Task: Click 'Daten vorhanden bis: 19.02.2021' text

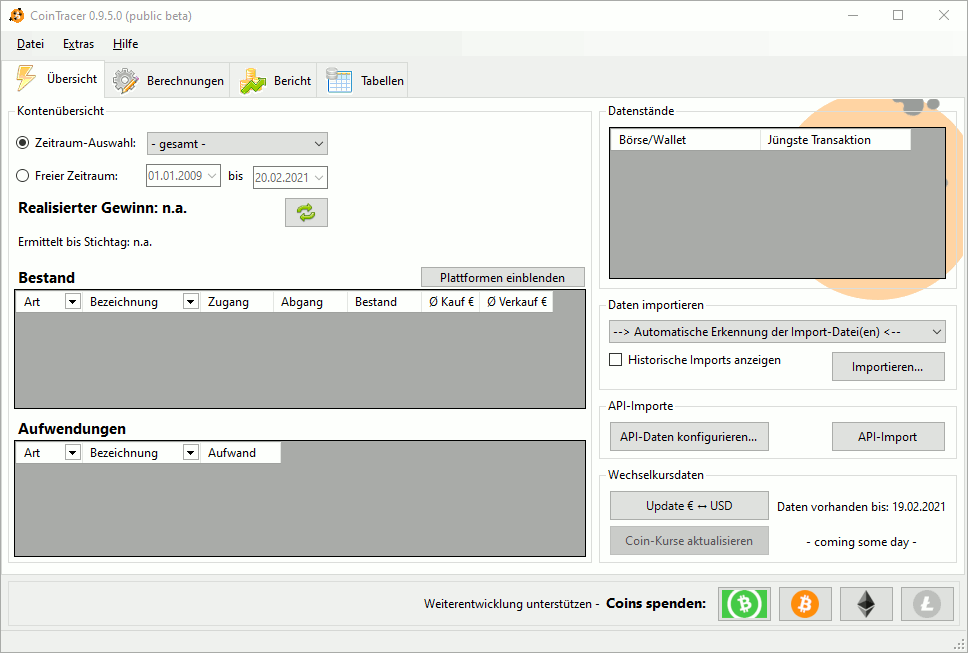Action: click(x=861, y=507)
